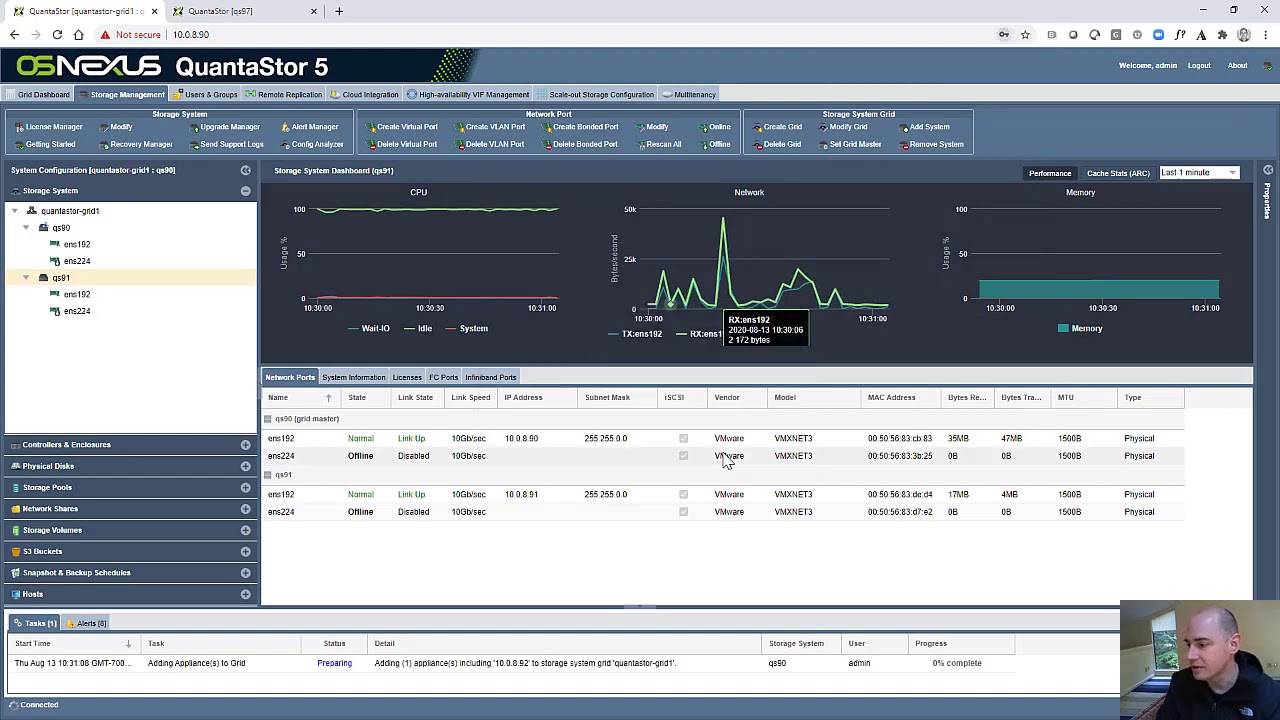This screenshot has height=720, width=1280.
Task: Bookmark this page star icon
Action: 1025,35
